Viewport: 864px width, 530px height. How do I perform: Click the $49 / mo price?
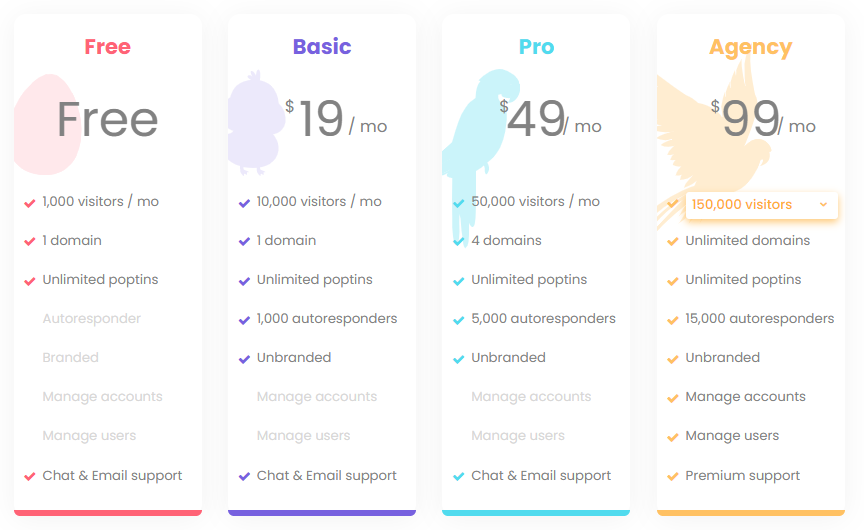(x=550, y=119)
